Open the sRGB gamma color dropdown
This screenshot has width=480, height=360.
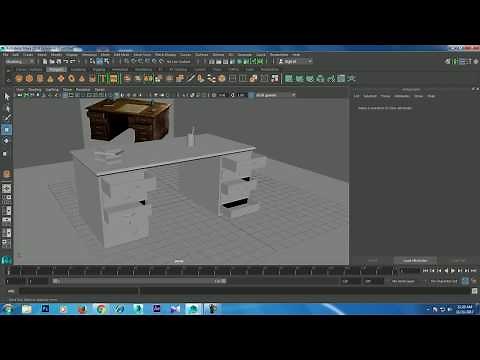275,95
